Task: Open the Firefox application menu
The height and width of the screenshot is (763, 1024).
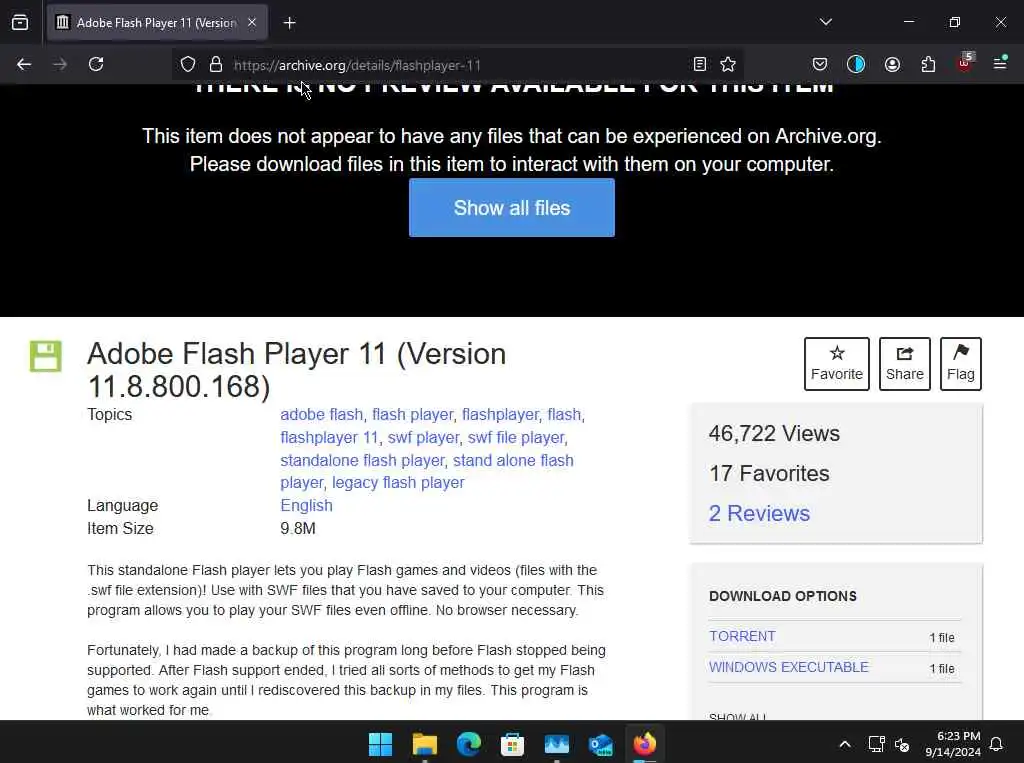Action: tap(1000, 63)
